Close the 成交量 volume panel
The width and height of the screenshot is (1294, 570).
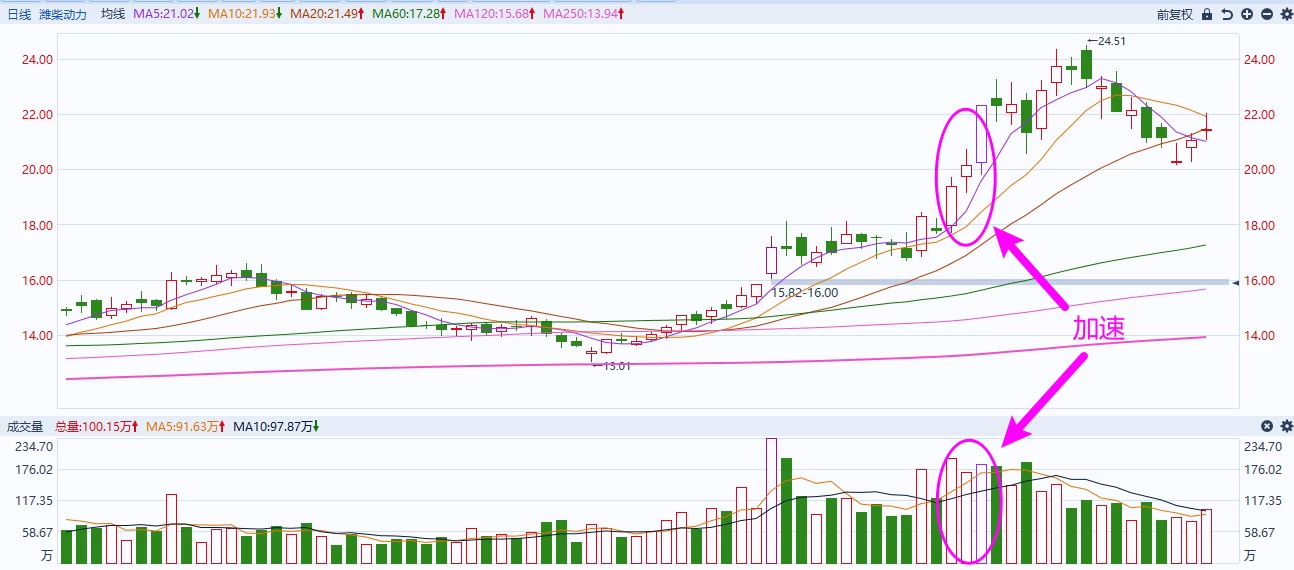tap(1267, 426)
